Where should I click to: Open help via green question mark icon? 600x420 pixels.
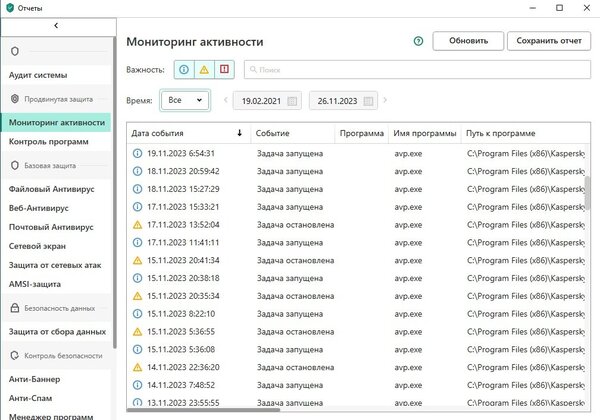pyautogui.click(x=418, y=41)
